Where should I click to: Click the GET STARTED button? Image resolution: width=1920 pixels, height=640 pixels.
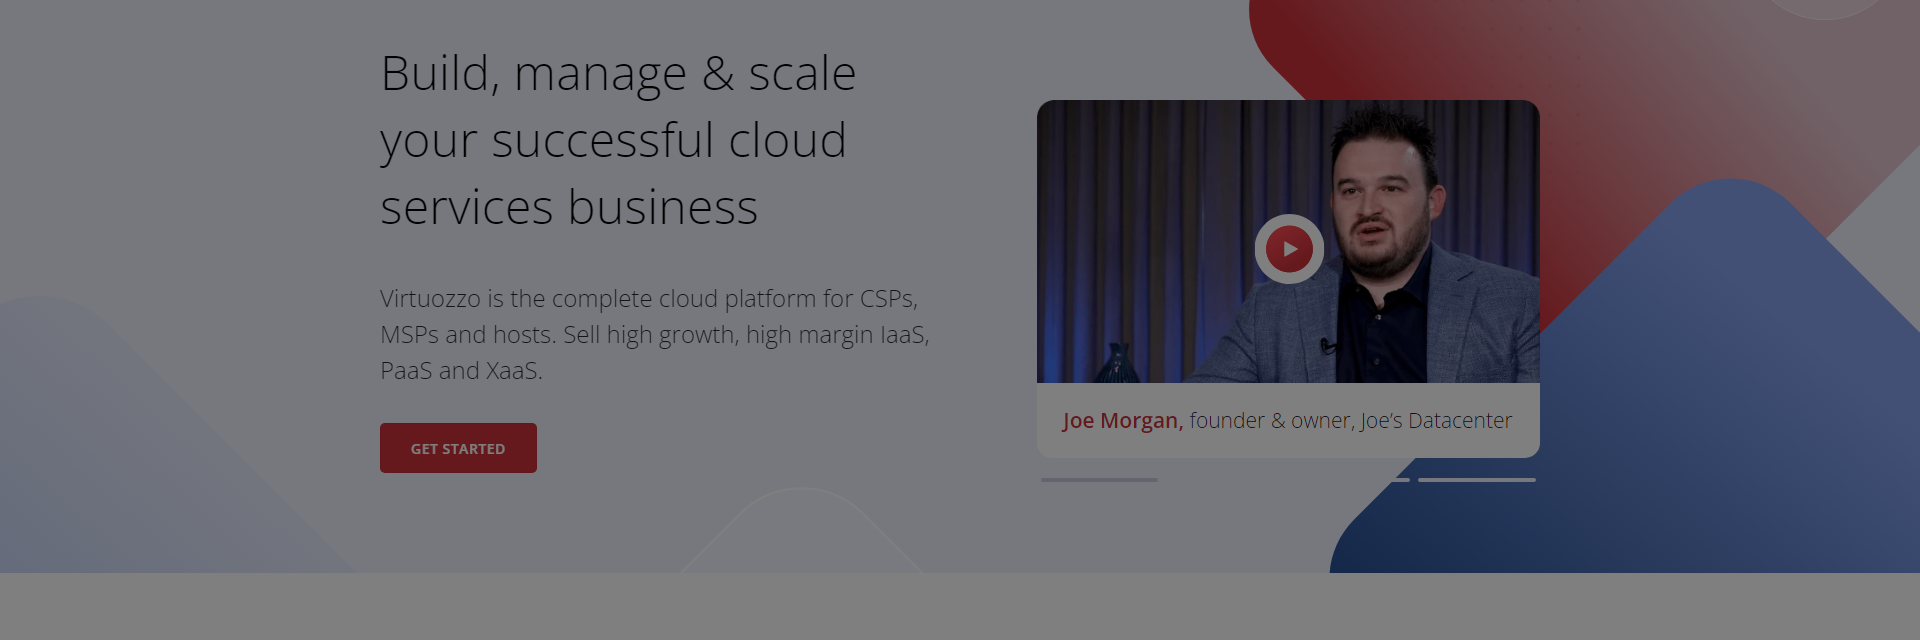pos(458,448)
